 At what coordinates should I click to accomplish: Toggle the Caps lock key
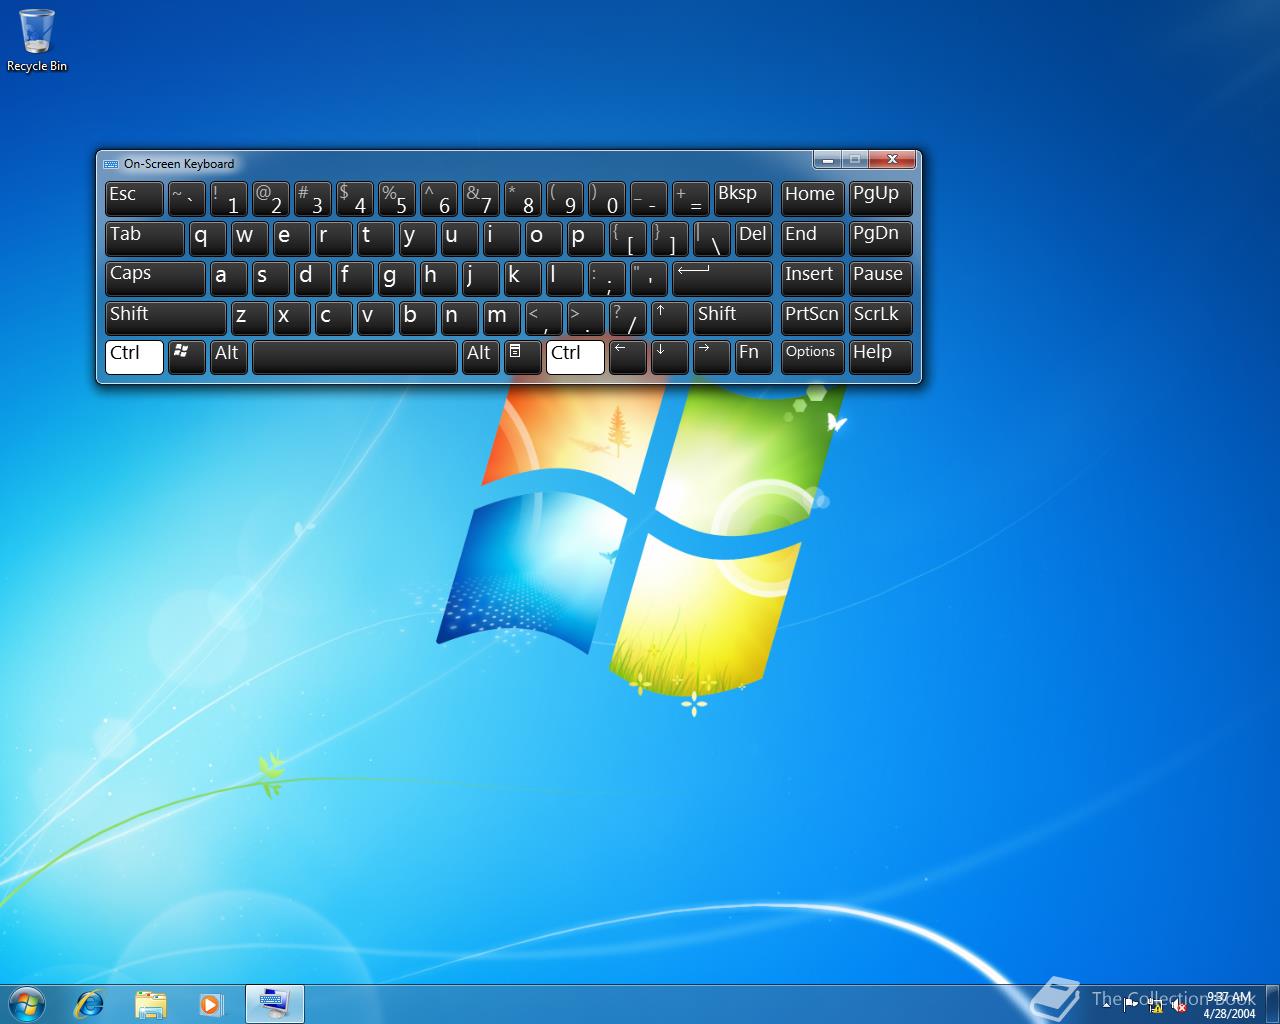(x=154, y=278)
